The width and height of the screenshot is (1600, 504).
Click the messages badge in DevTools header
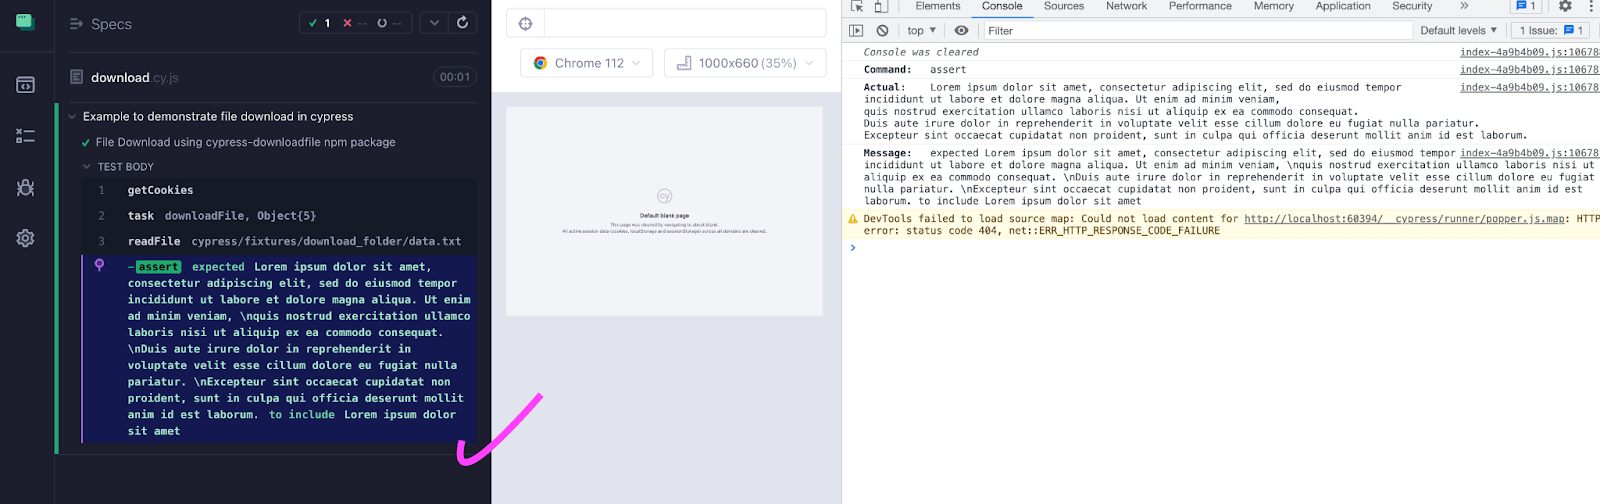[x=1526, y=6]
